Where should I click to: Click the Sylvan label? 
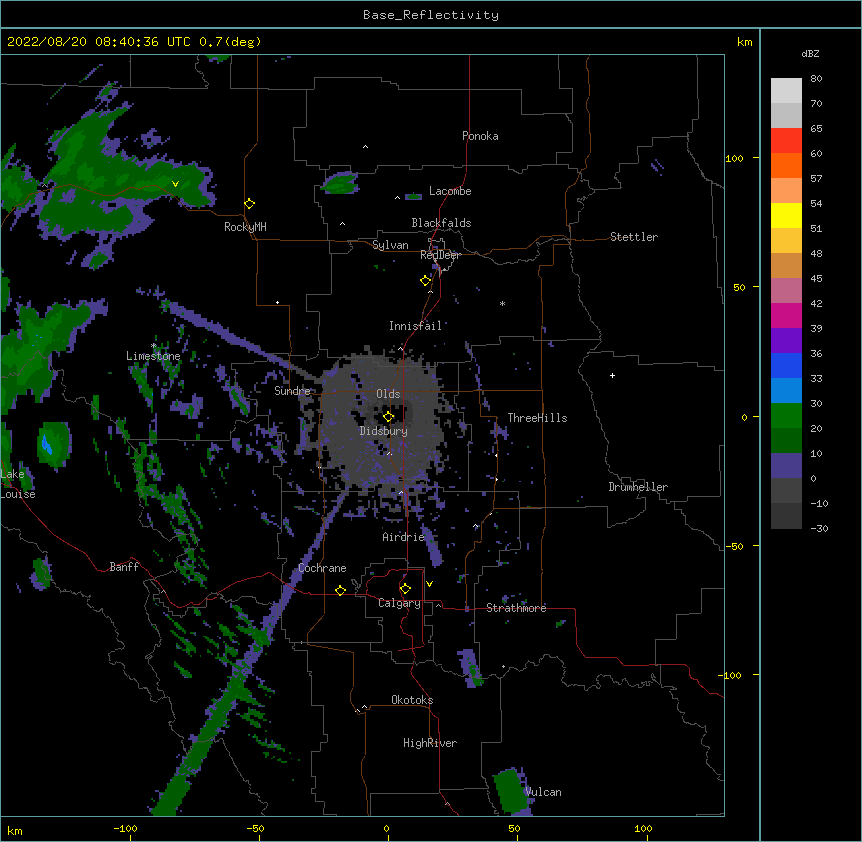pos(390,245)
